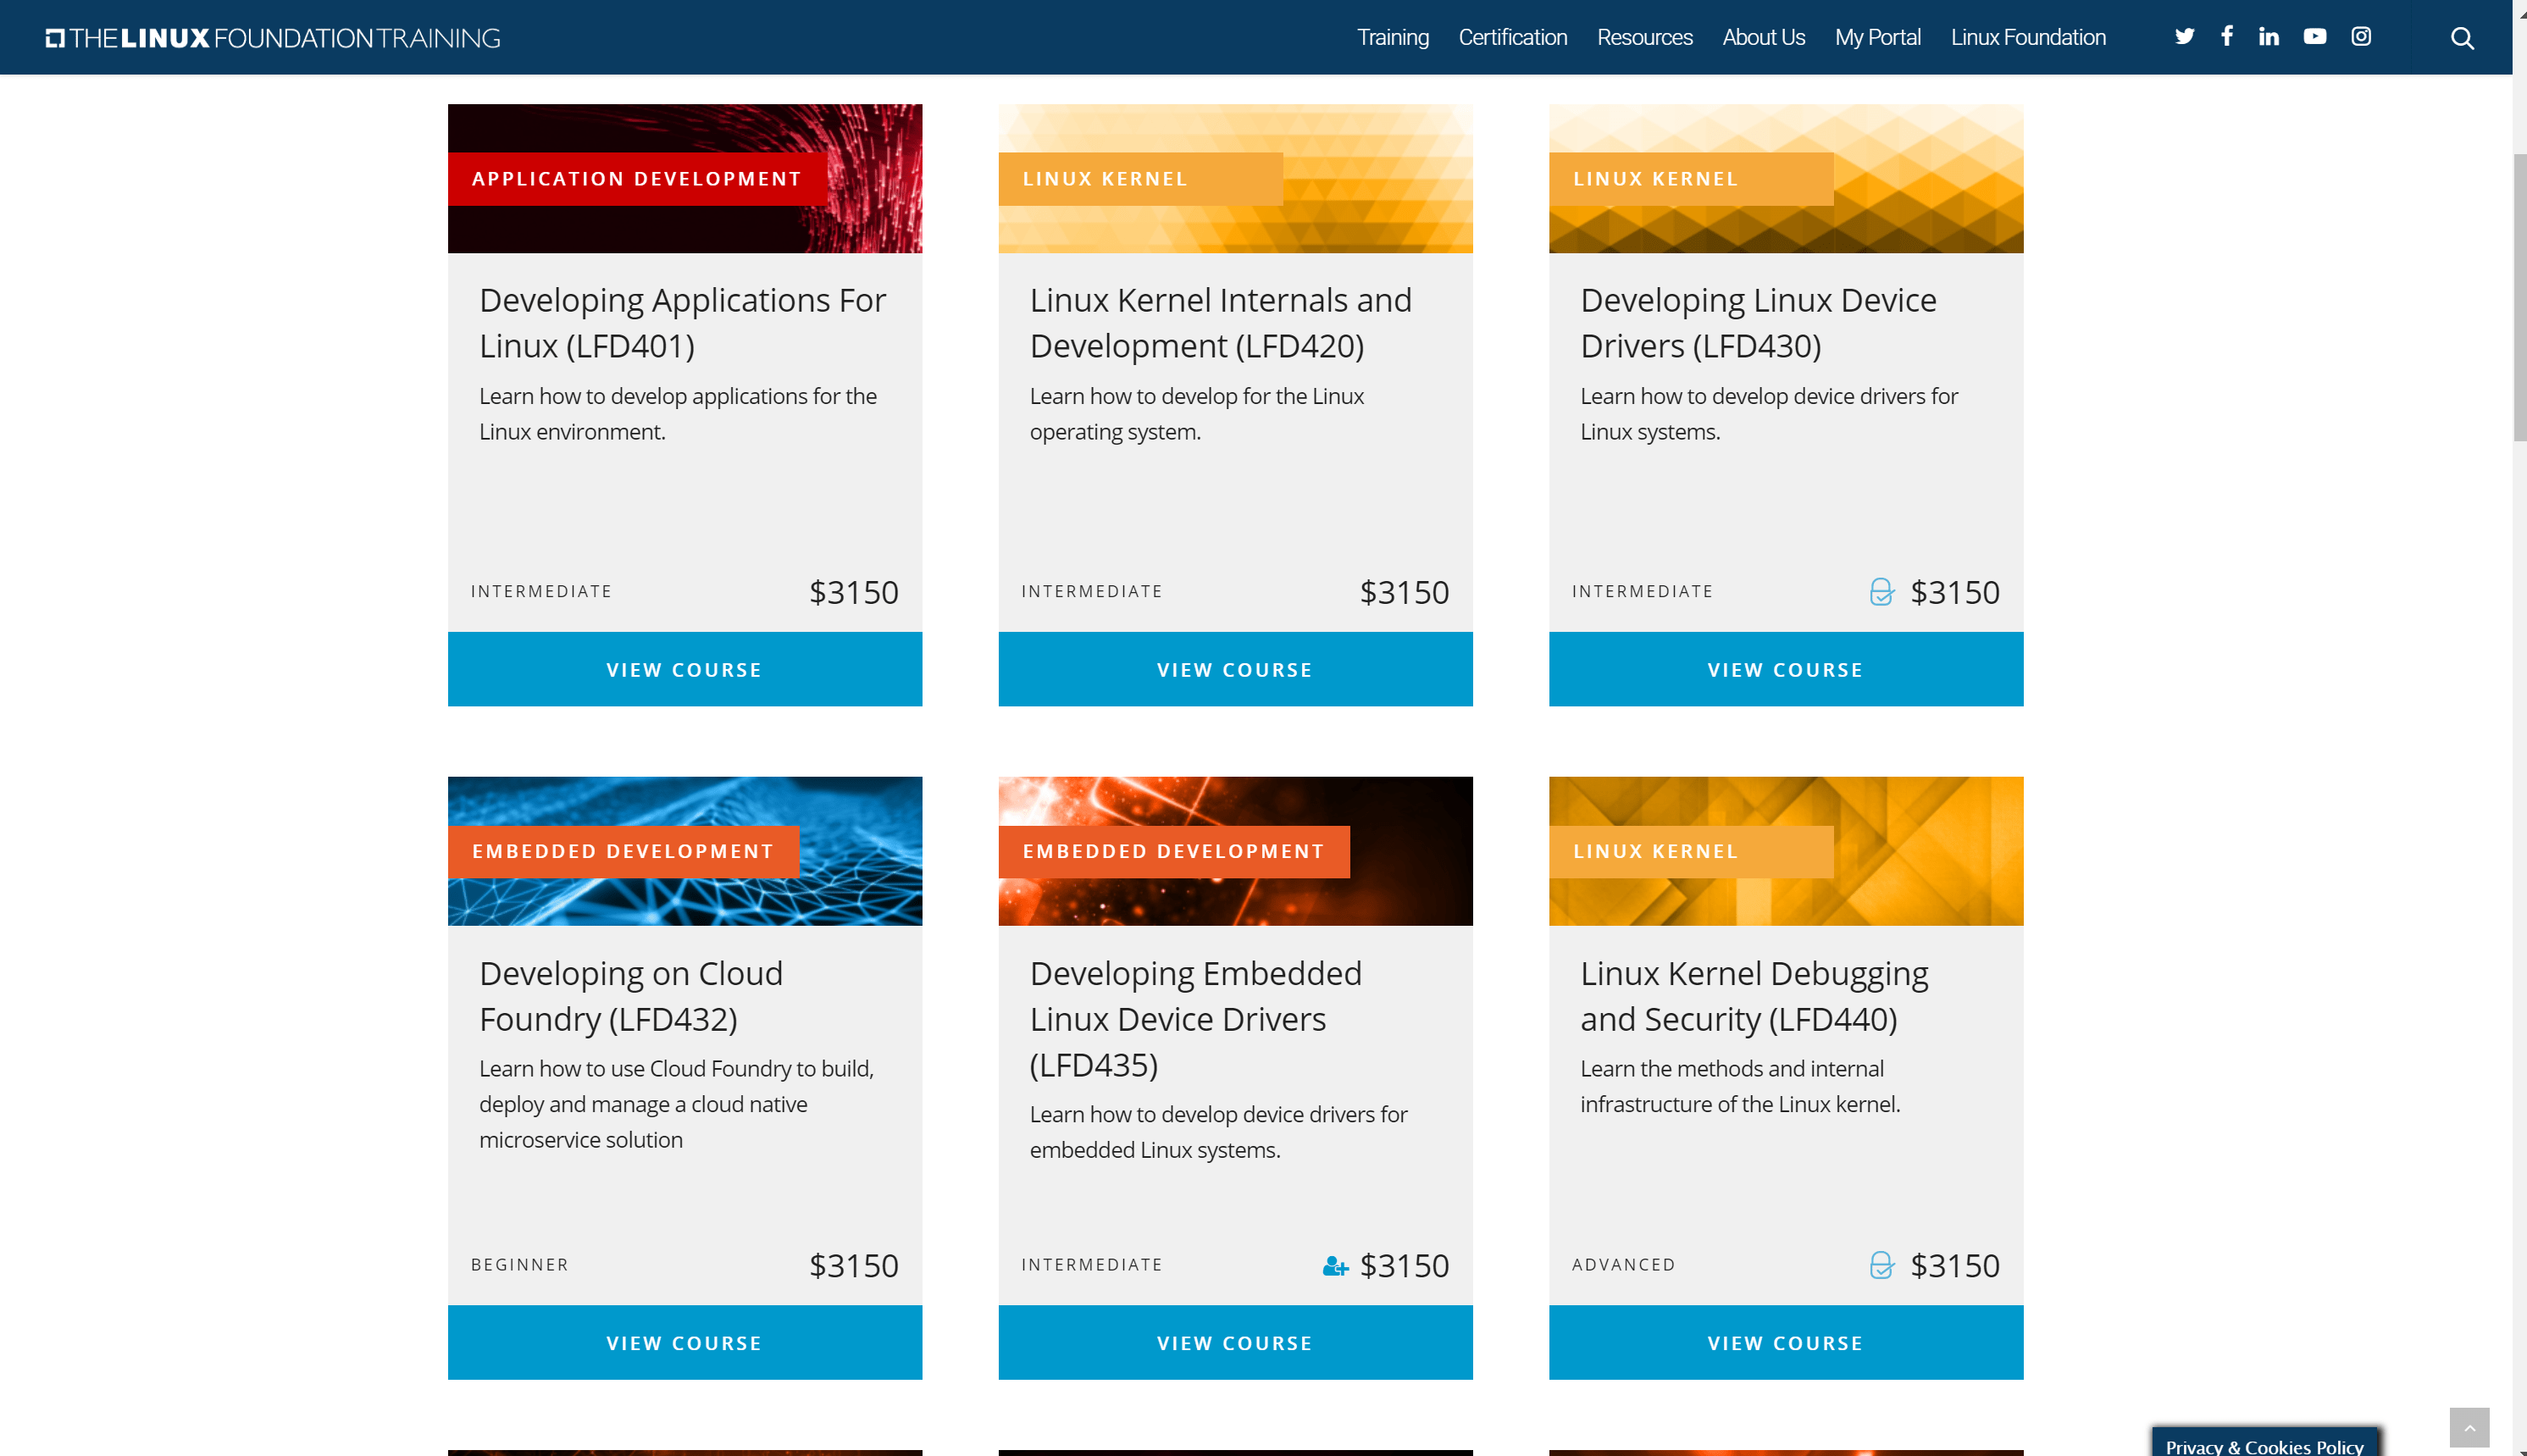Open the Facebook social link
The image size is (2527, 1456).
pos(2226,36)
